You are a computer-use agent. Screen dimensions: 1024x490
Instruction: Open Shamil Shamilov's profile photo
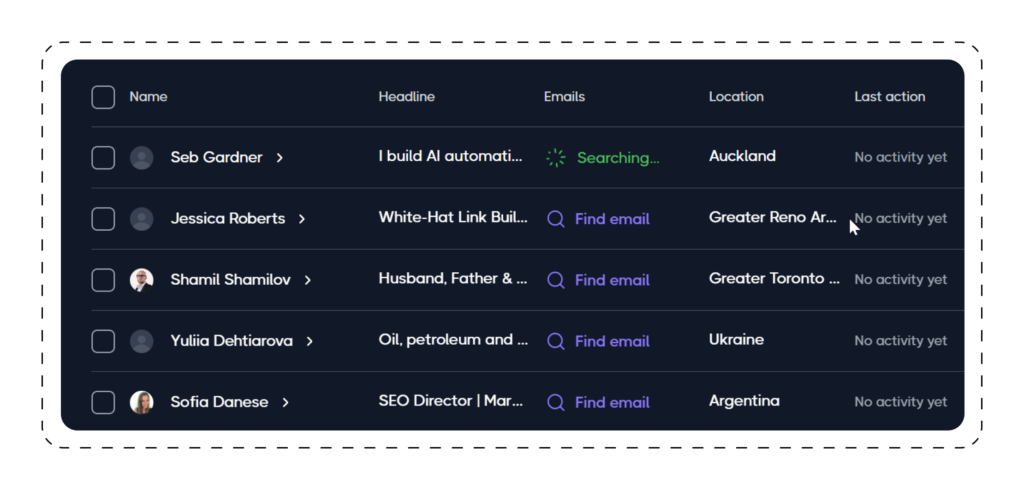click(x=142, y=280)
